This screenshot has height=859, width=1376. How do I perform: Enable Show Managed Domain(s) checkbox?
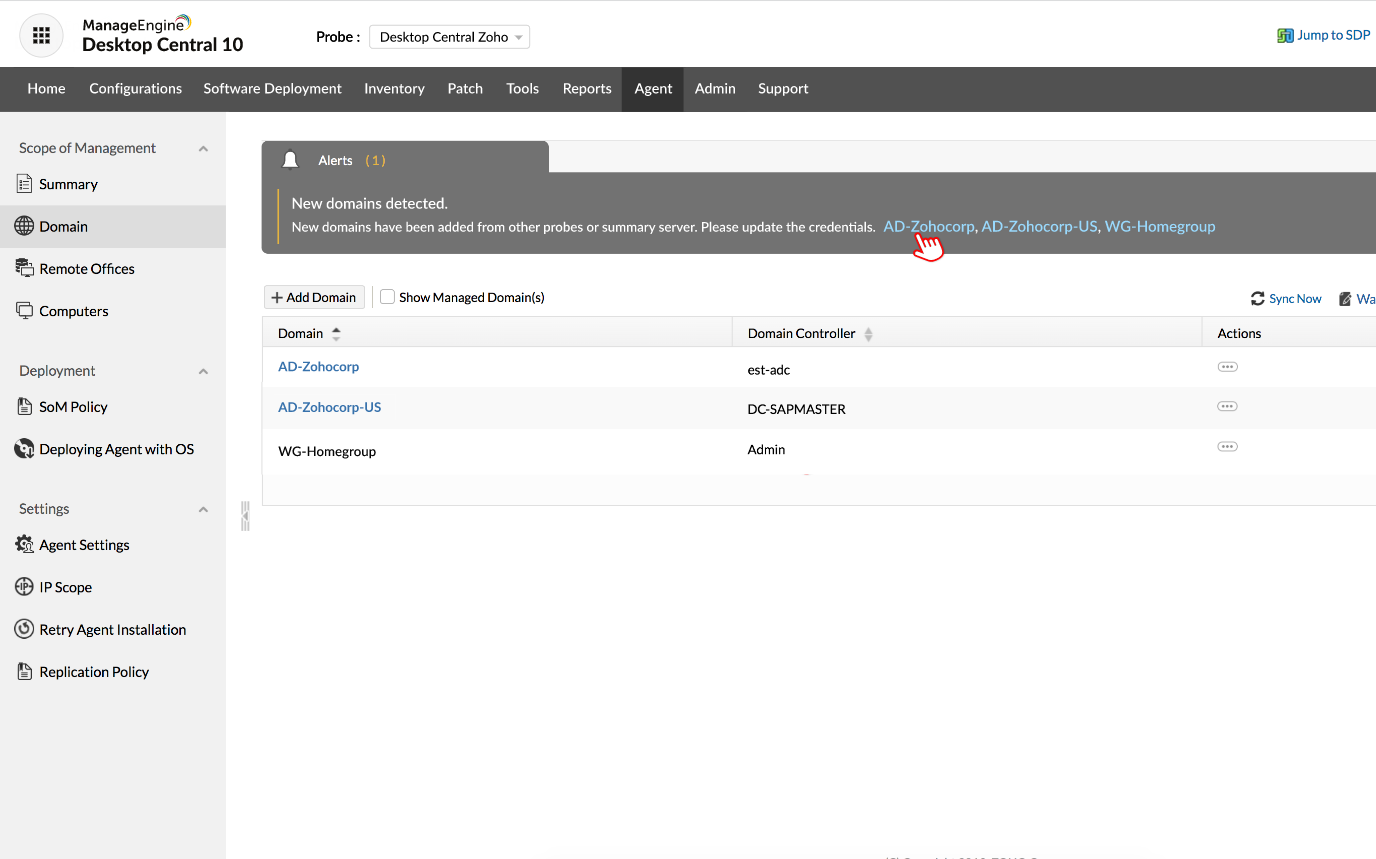point(388,297)
